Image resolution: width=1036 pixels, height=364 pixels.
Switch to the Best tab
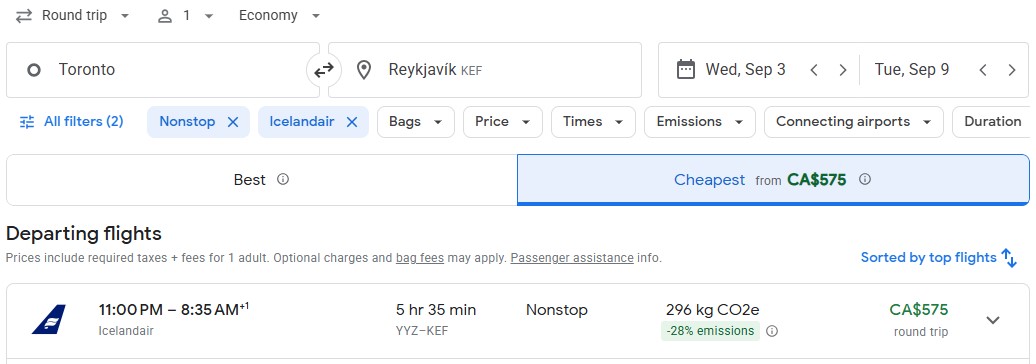point(262,180)
